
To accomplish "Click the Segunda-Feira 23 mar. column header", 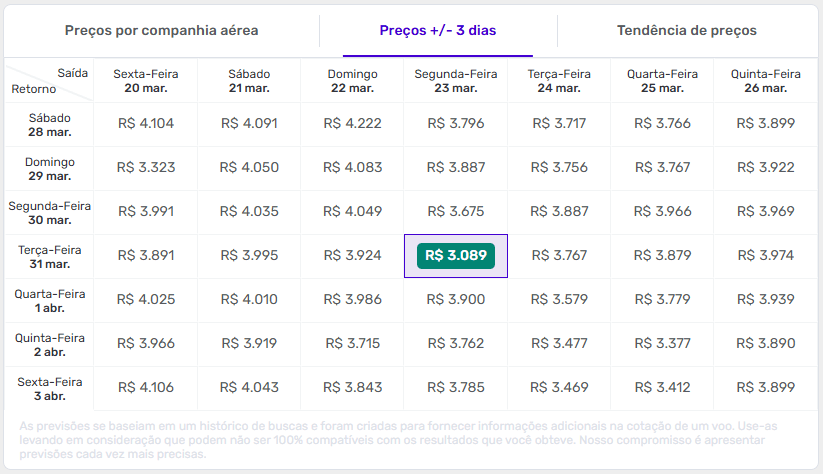I will (456, 81).
